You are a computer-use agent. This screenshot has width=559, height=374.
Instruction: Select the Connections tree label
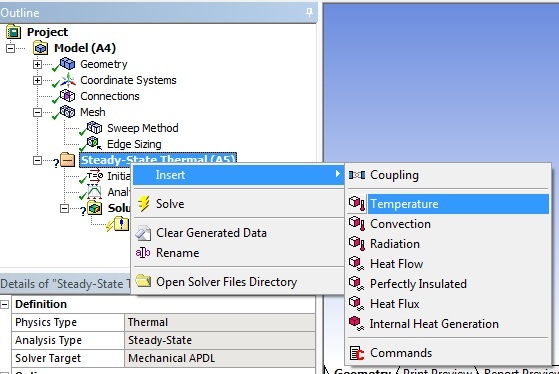point(110,96)
